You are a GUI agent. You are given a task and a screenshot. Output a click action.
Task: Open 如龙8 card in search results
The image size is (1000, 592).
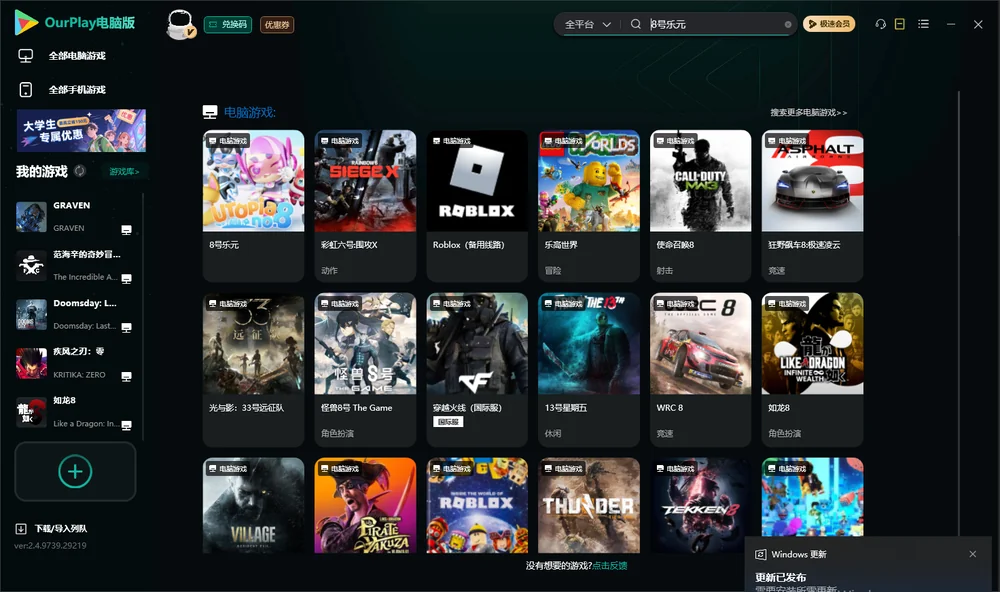[x=812, y=369]
